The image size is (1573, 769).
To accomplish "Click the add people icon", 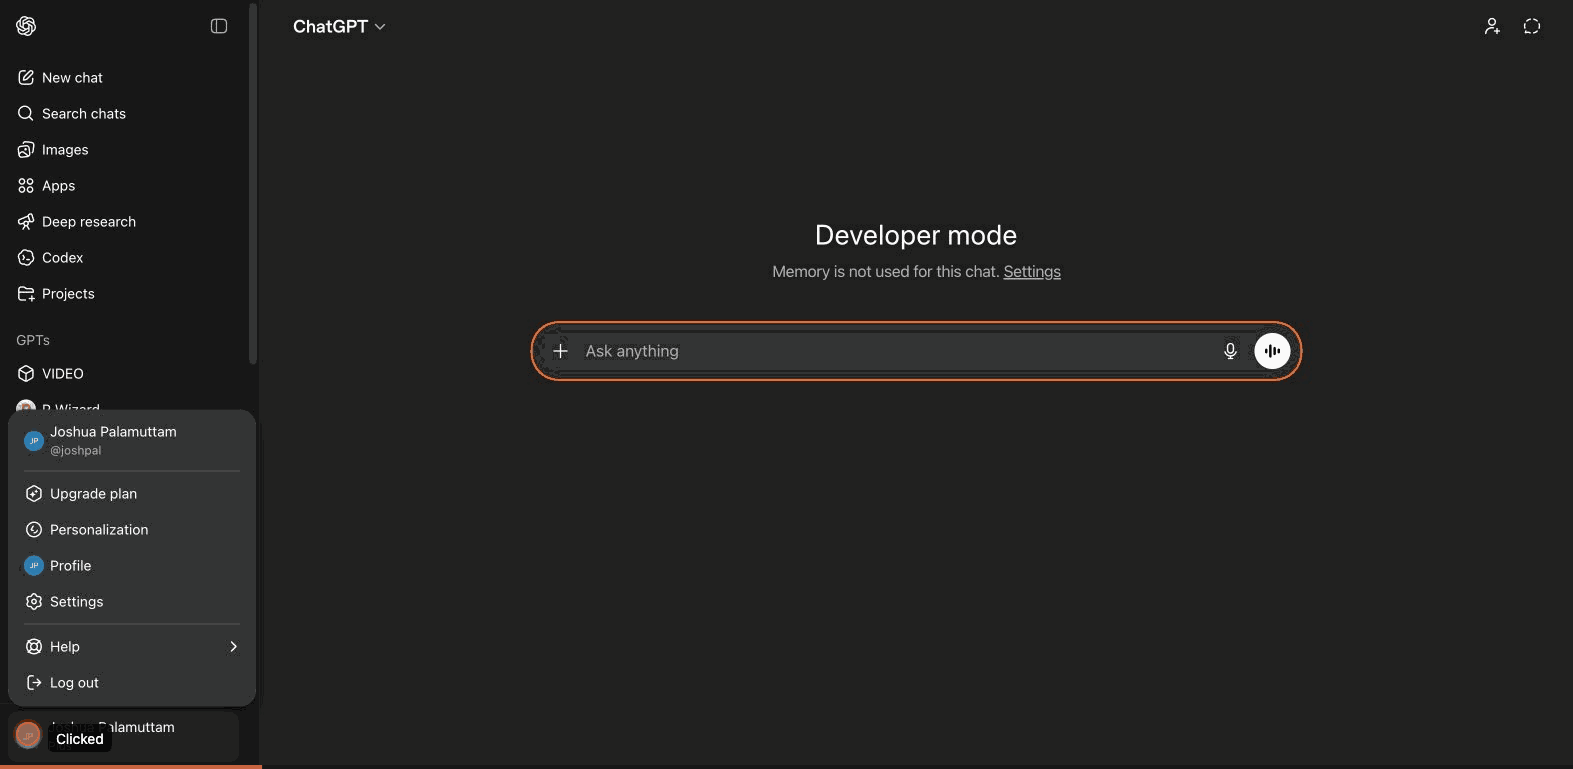I will pyautogui.click(x=1492, y=26).
